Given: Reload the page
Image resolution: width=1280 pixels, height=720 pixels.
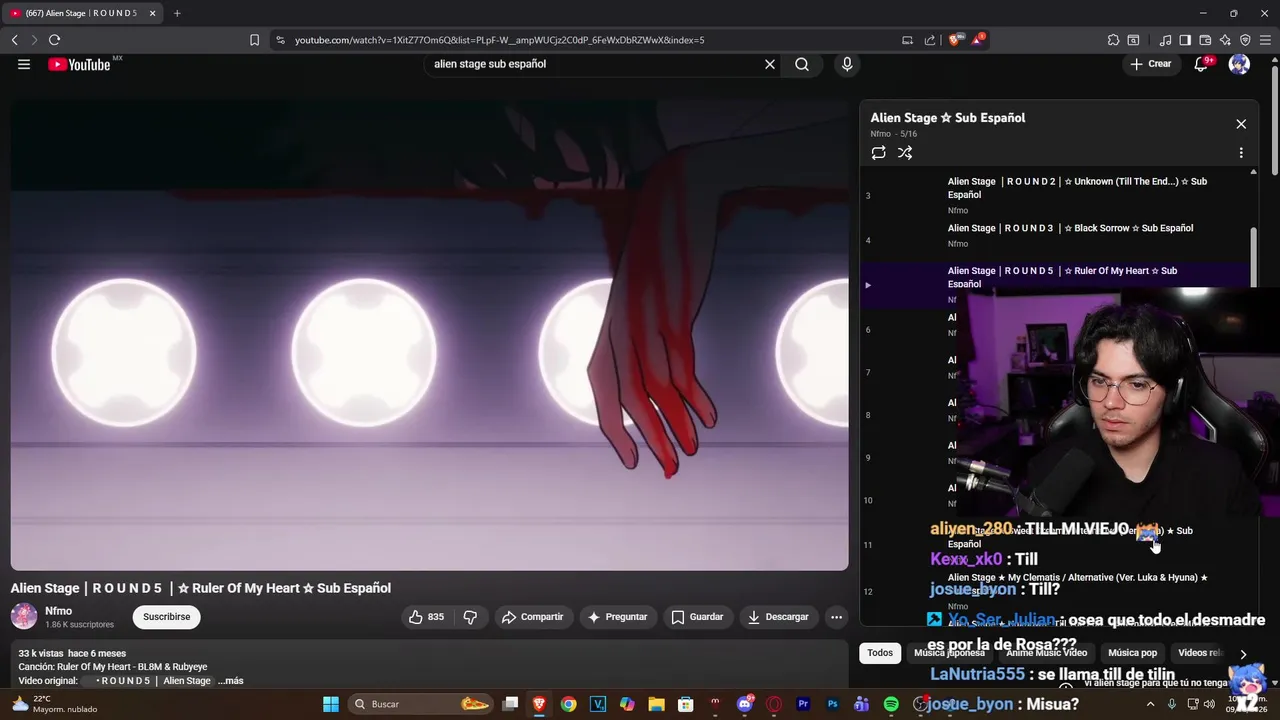Looking at the screenshot, I should [x=54, y=40].
